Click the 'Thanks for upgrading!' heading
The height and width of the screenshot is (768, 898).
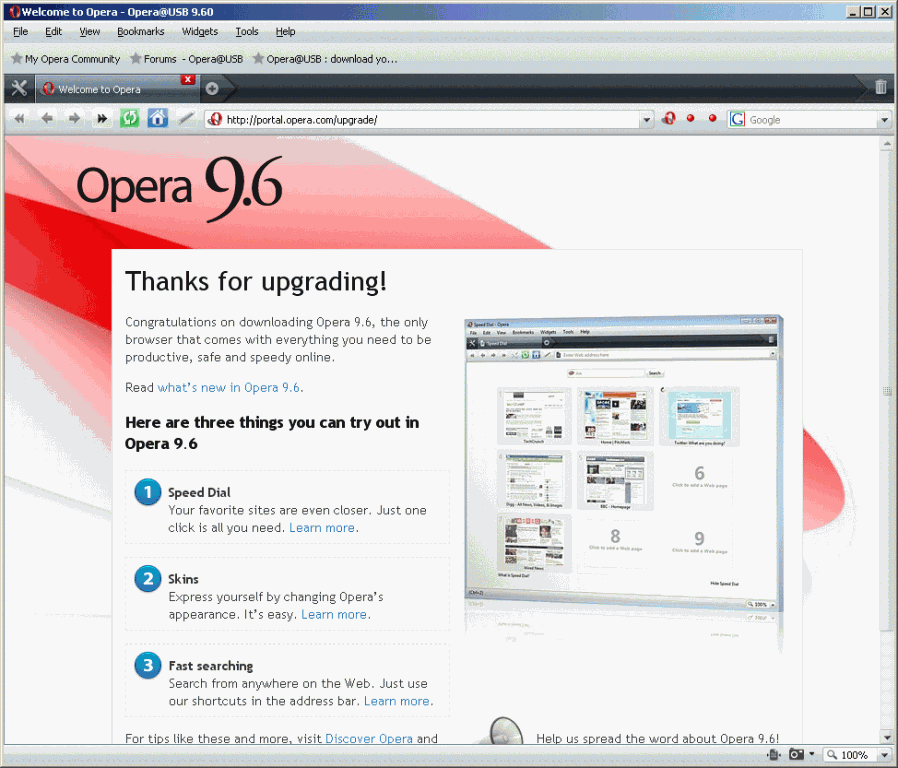(x=256, y=282)
